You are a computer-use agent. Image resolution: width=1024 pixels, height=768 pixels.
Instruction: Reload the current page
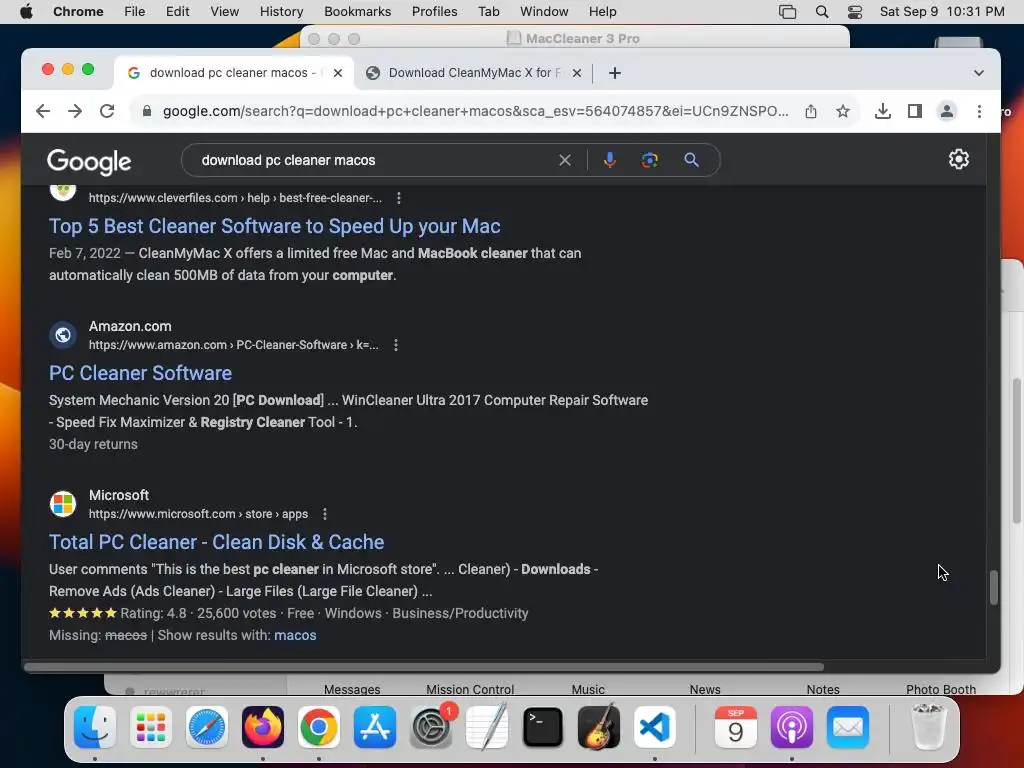(107, 111)
